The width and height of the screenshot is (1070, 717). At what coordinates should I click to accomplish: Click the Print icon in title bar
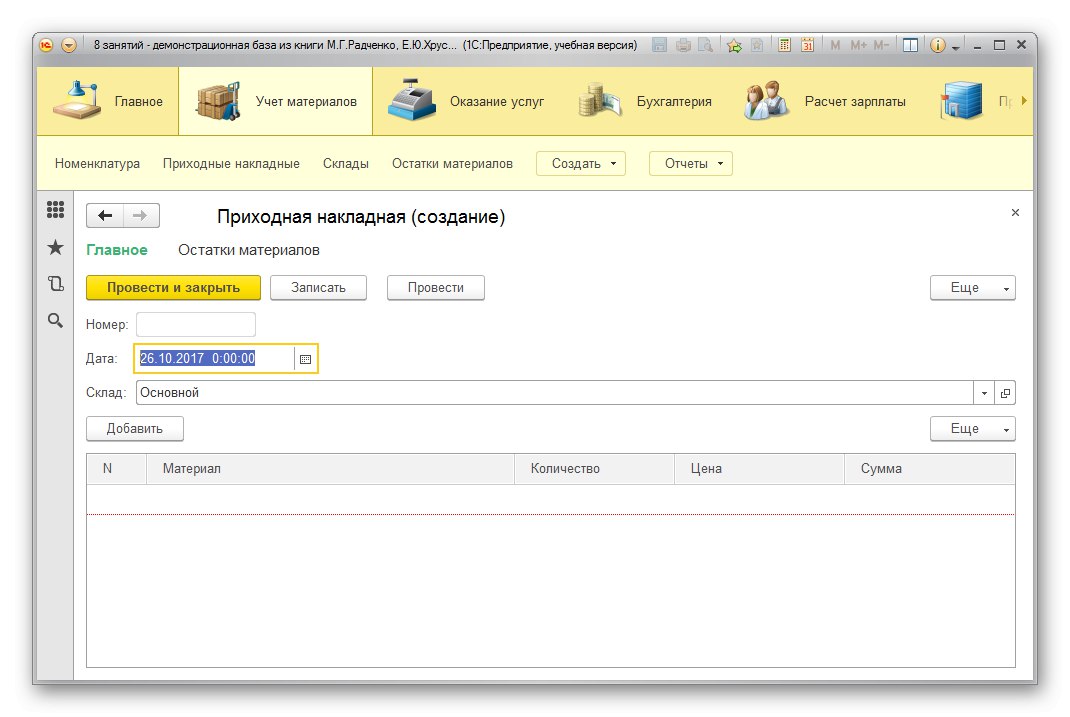tap(683, 45)
